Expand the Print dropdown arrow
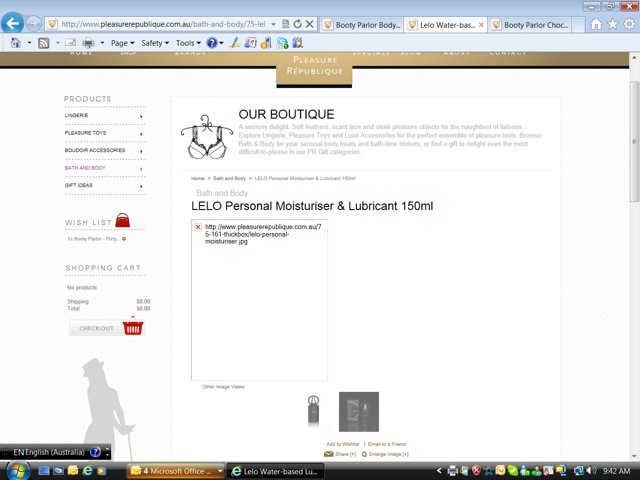Image resolution: width=640 pixels, height=480 pixels. 102,42
